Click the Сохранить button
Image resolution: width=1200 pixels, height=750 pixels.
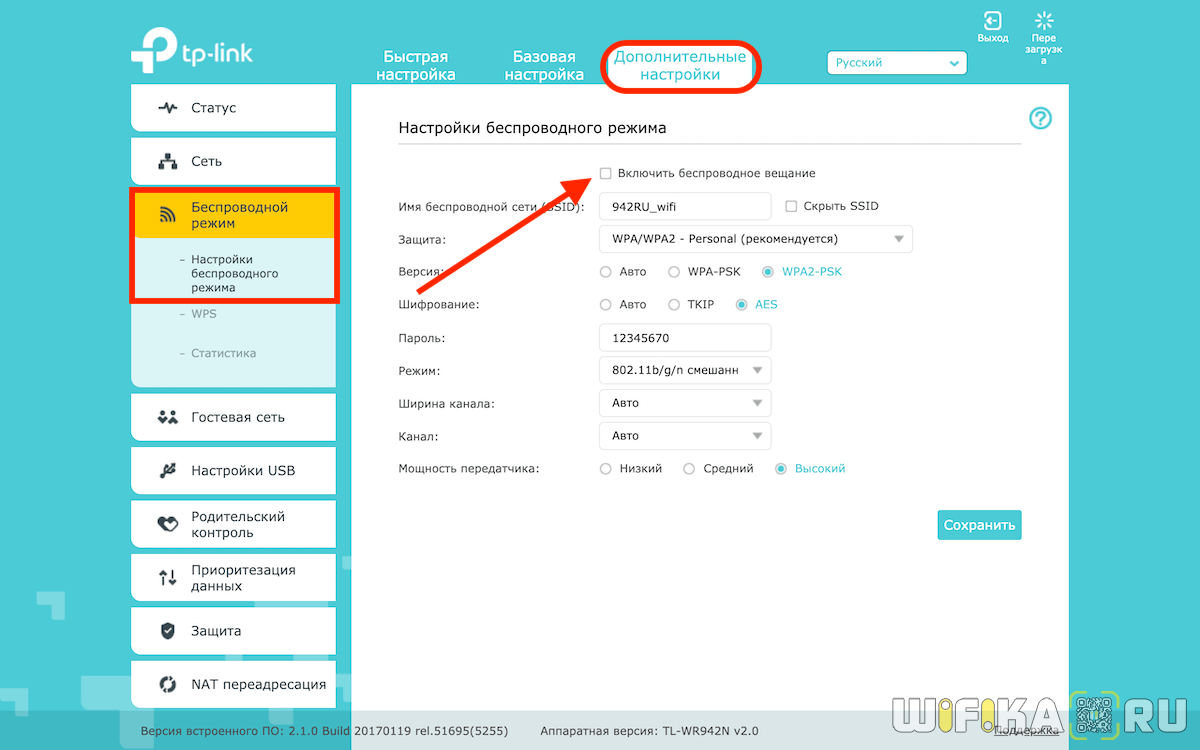(980, 525)
